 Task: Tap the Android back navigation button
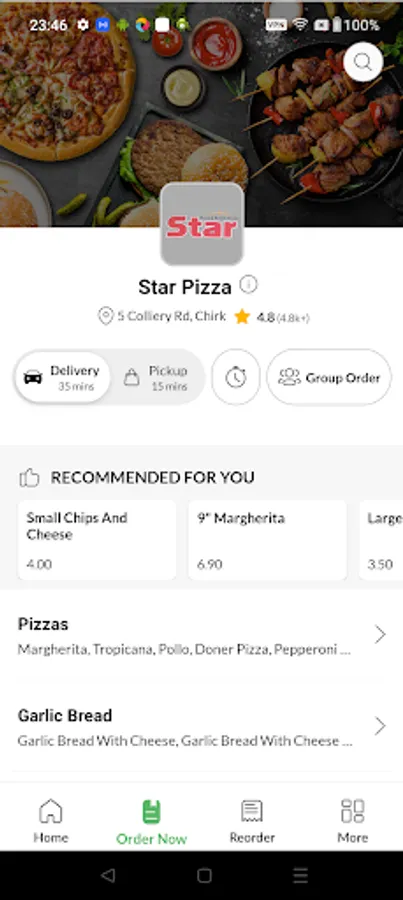(x=107, y=875)
